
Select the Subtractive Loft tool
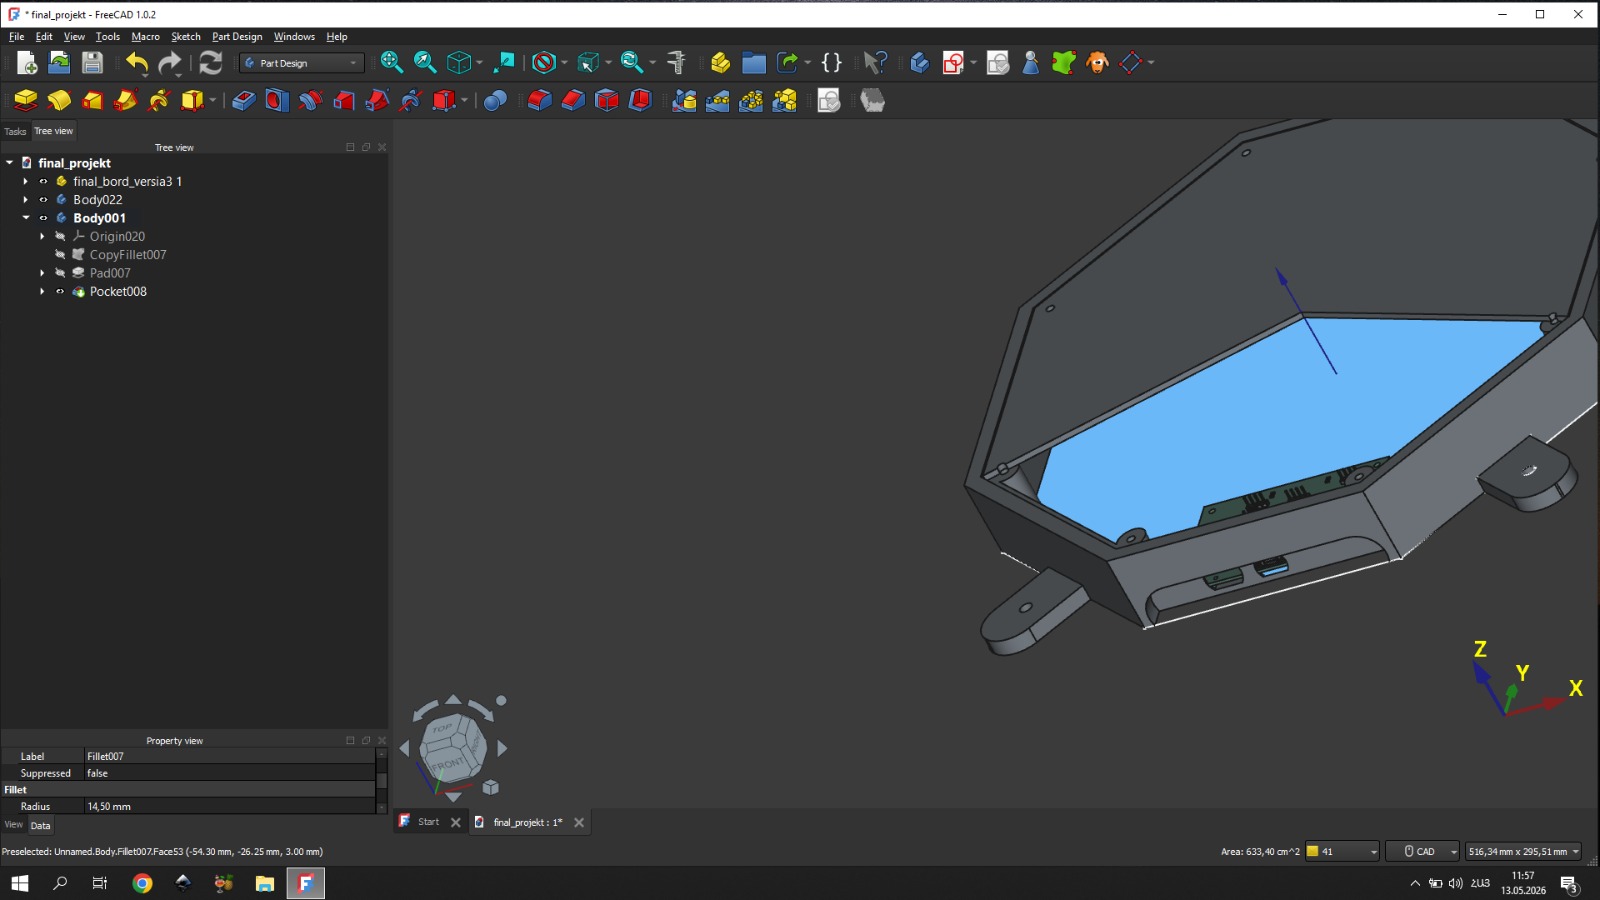click(x=344, y=100)
